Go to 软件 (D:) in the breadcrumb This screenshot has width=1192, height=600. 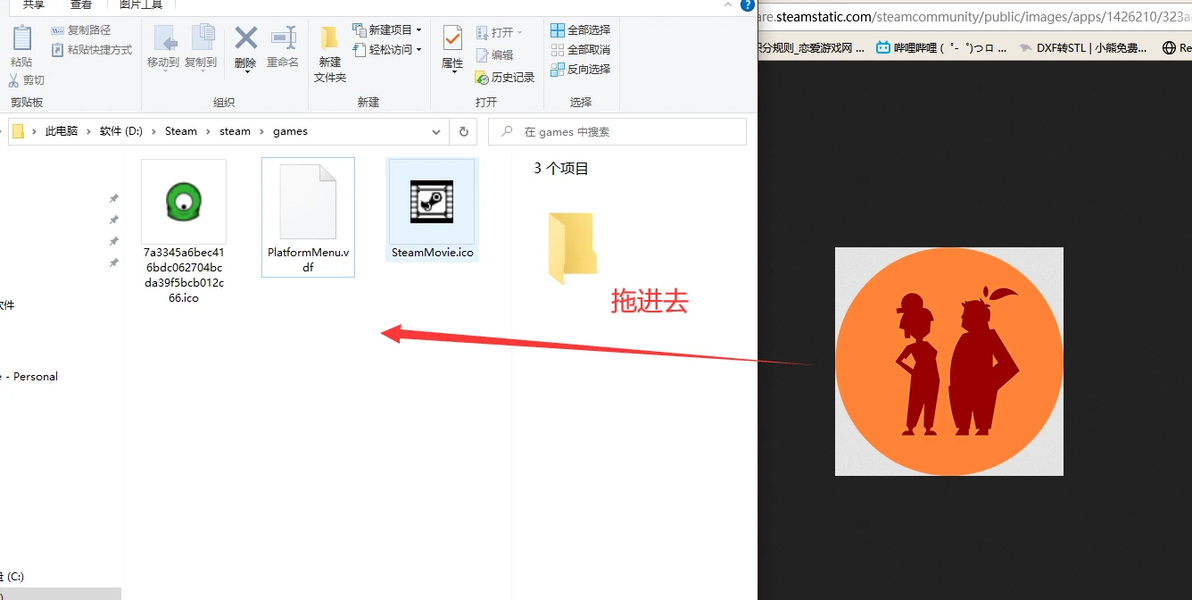121,132
